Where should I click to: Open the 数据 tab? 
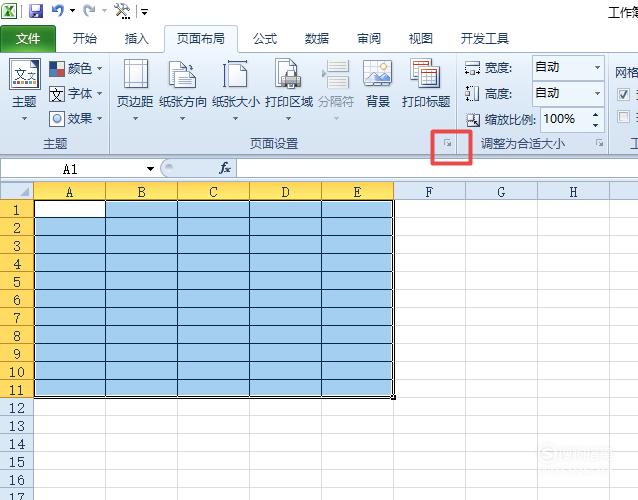[x=317, y=39]
